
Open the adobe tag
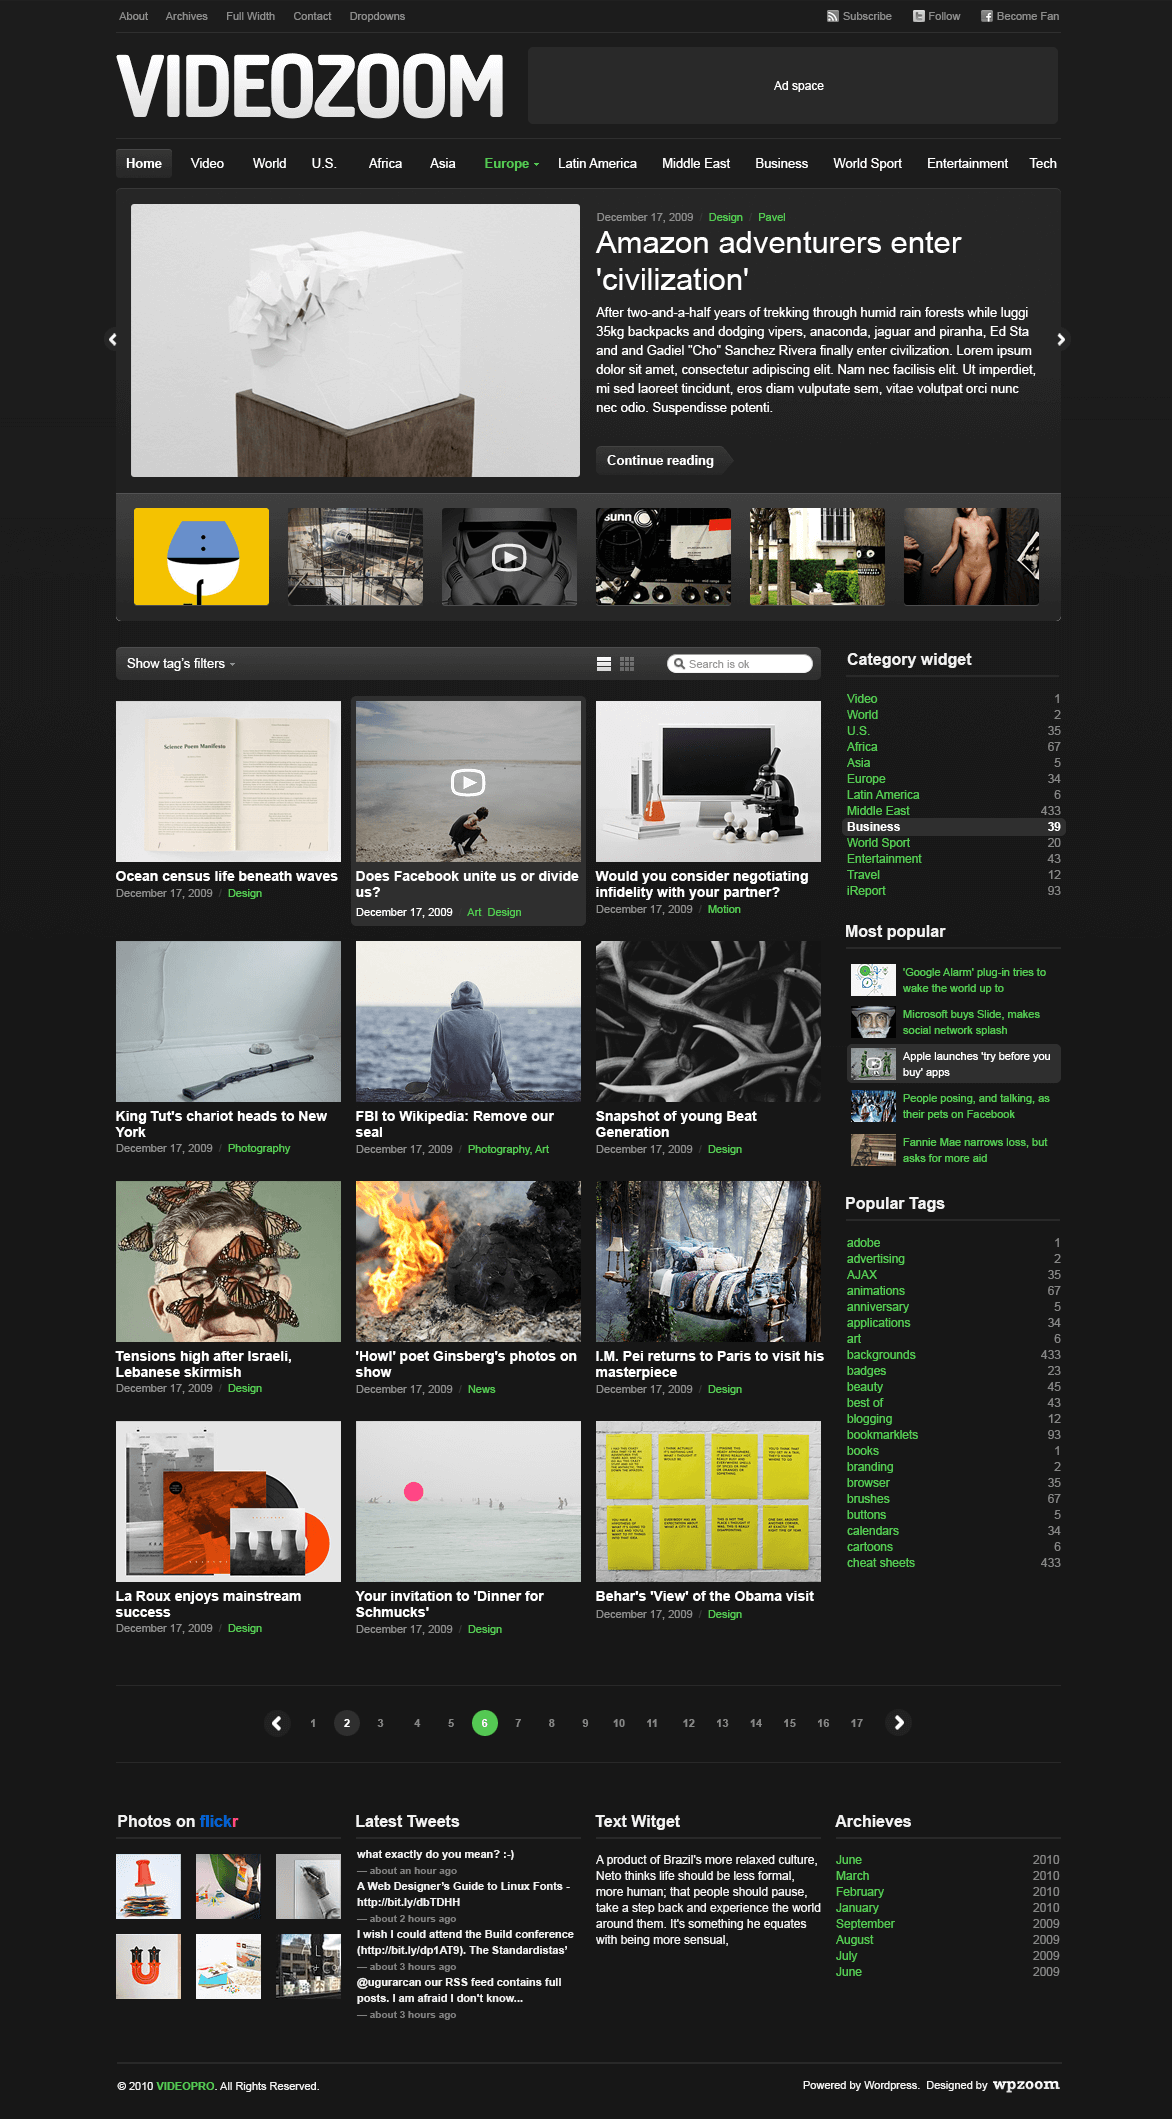click(863, 1243)
